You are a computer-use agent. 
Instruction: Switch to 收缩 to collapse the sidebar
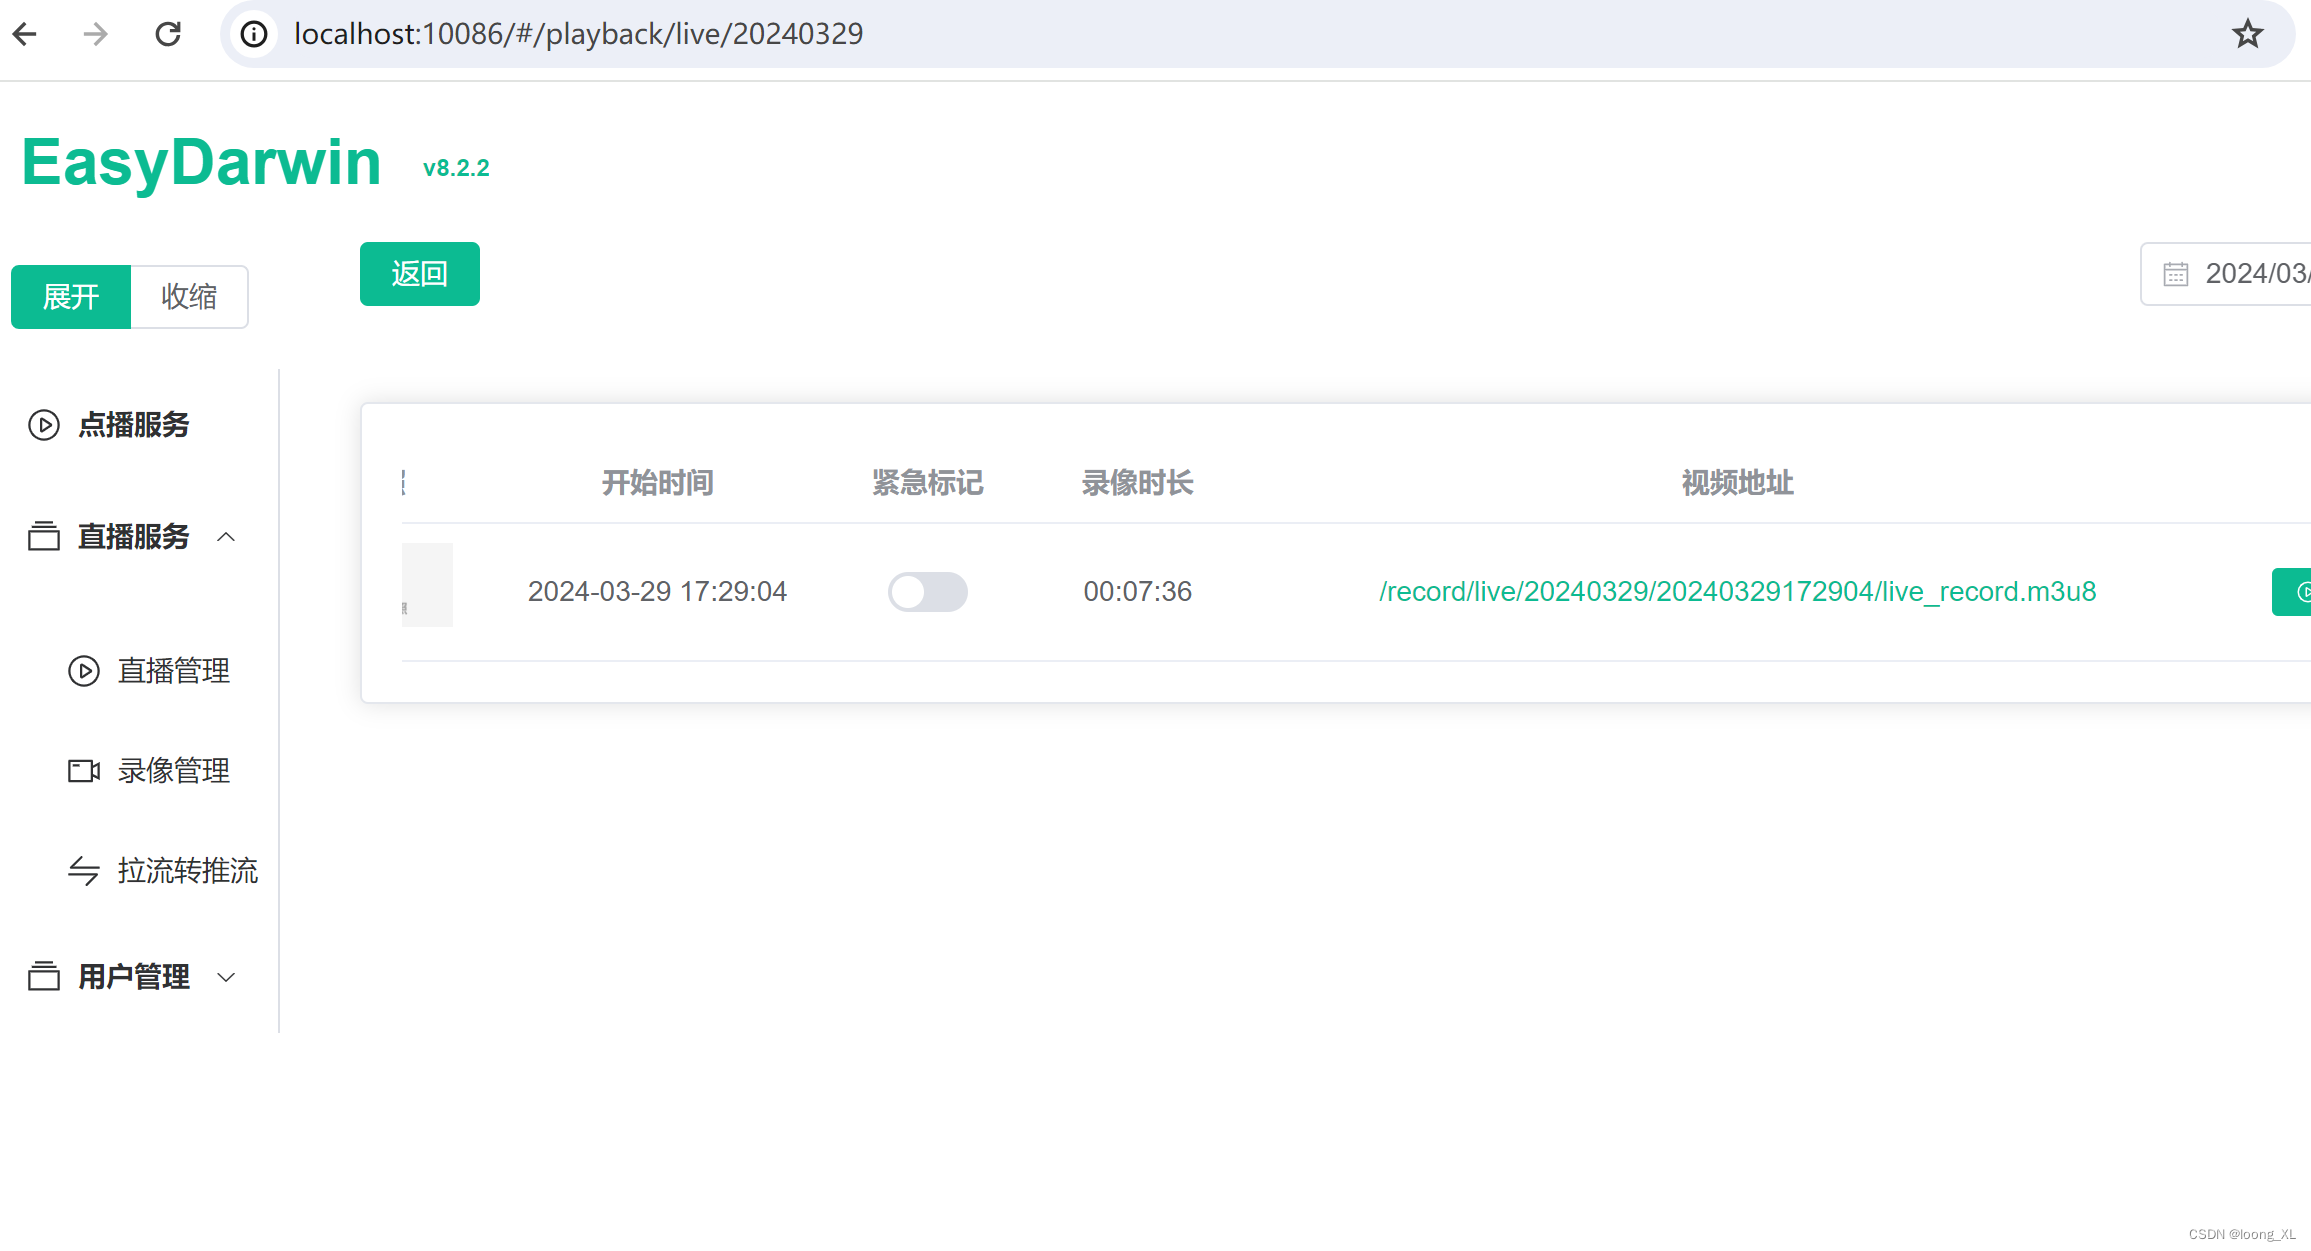coord(189,296)
